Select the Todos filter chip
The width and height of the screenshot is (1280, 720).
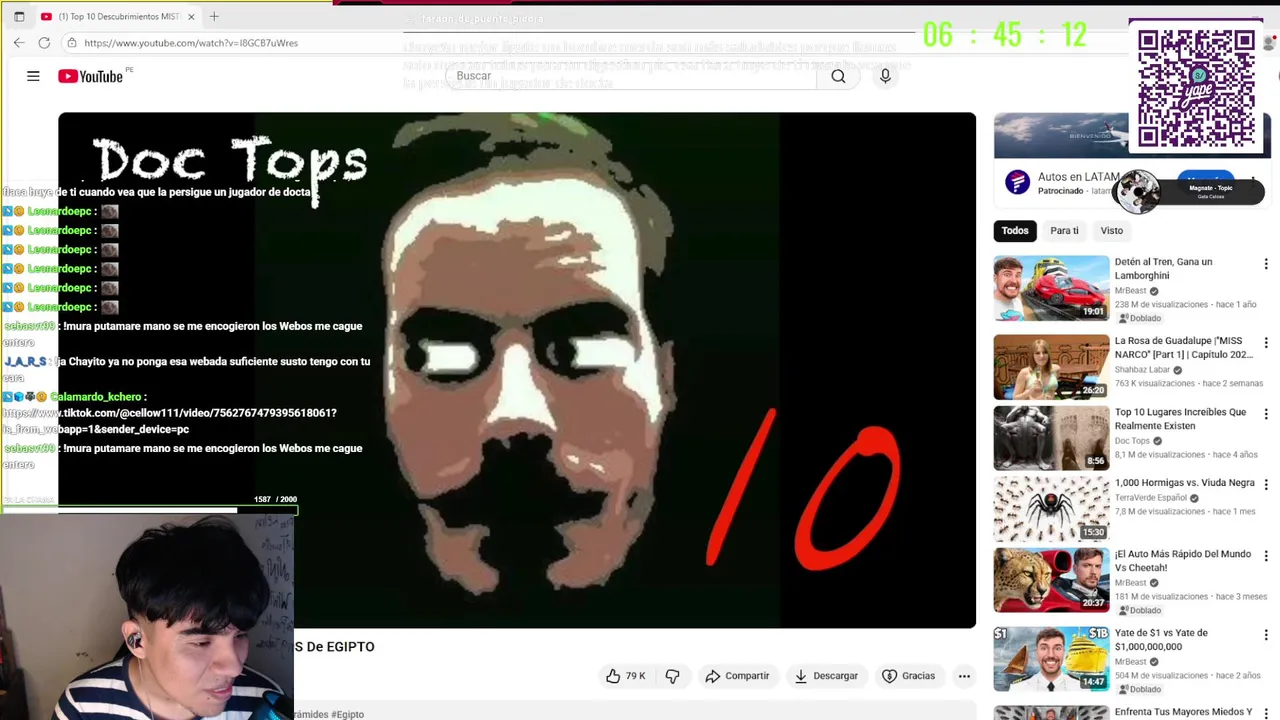point(1015,231)
